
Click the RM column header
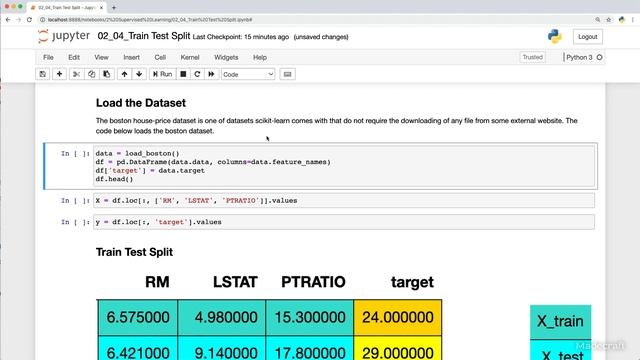157,282
